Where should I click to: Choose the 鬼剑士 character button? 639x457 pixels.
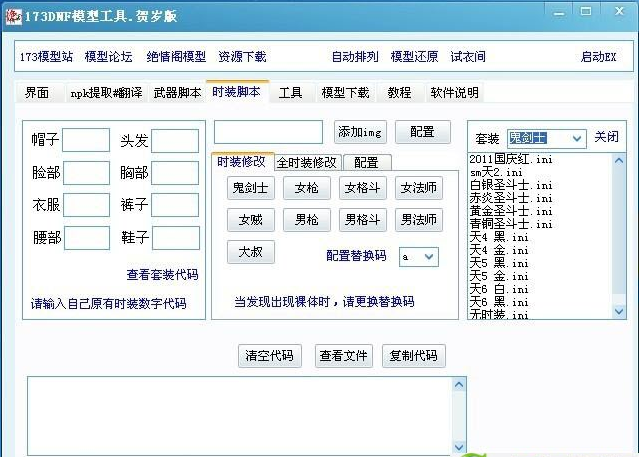click(x=251, y=187)
